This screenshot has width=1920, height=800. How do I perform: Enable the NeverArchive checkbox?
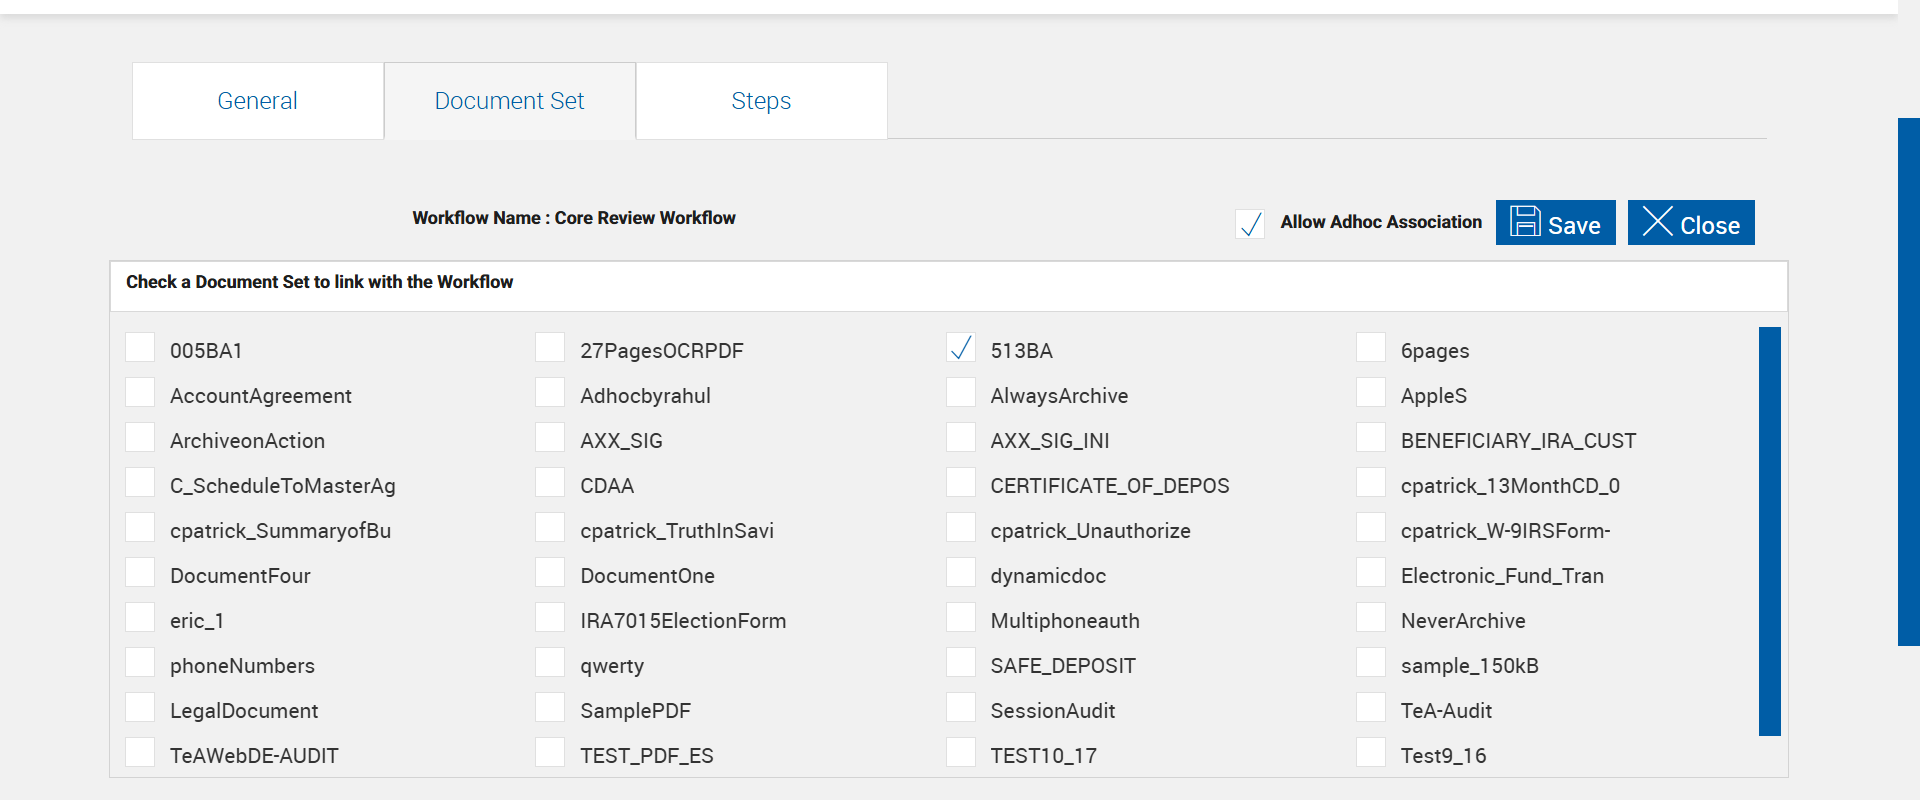pyautogui.click(x=1371, y=618)
